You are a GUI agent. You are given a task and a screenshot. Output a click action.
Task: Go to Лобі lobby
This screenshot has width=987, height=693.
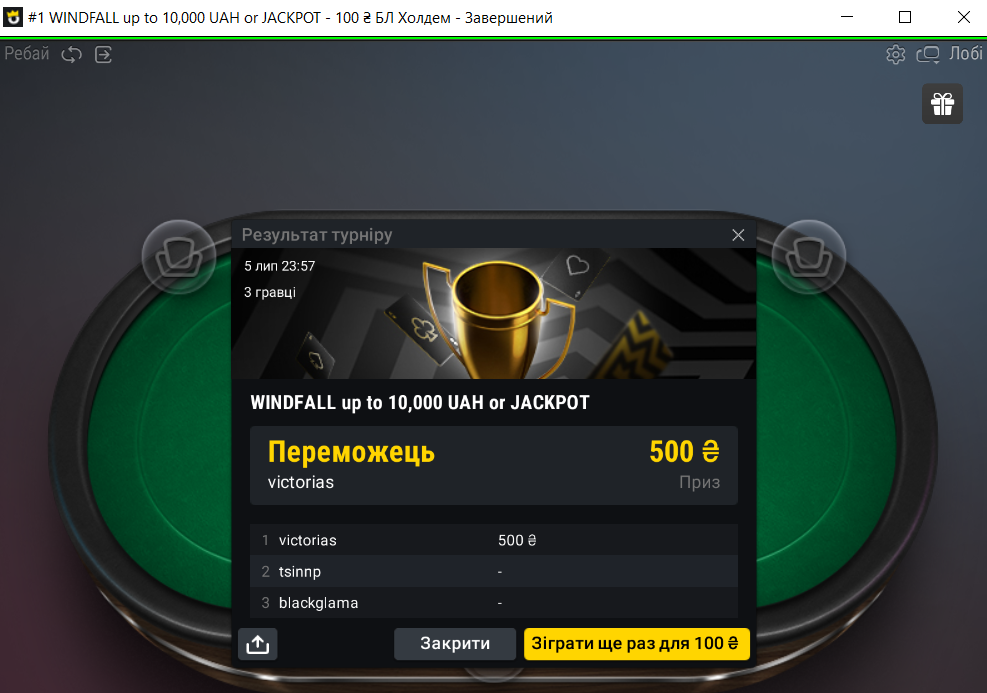tap(966, 54)
